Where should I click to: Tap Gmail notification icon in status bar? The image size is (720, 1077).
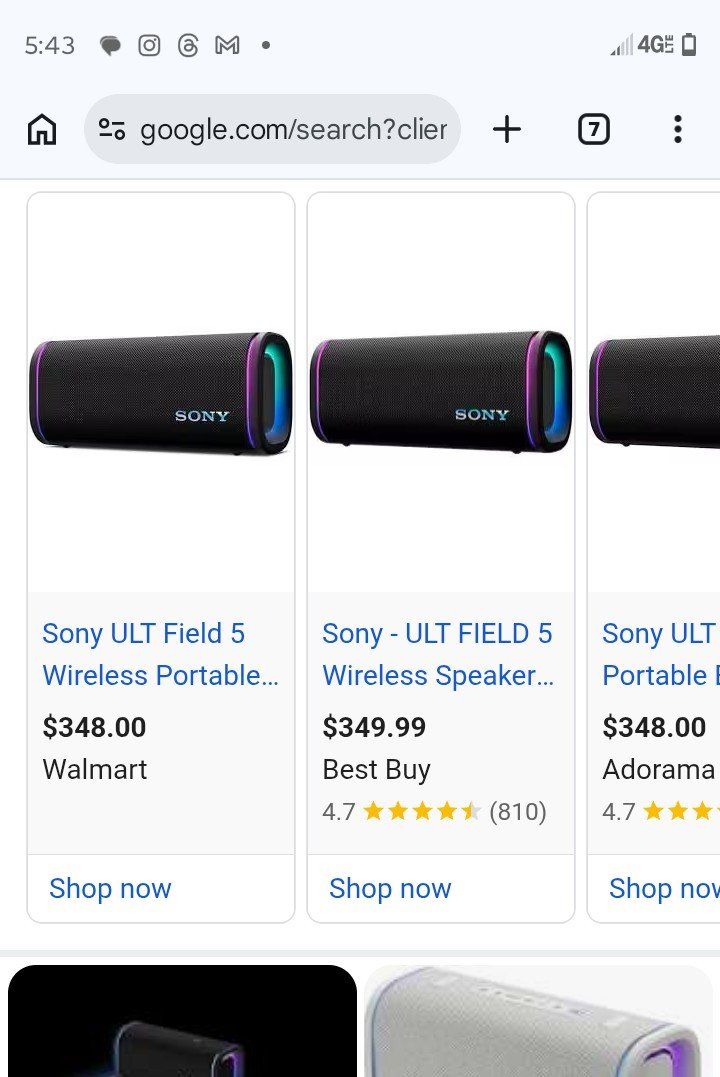click(227, 45)
